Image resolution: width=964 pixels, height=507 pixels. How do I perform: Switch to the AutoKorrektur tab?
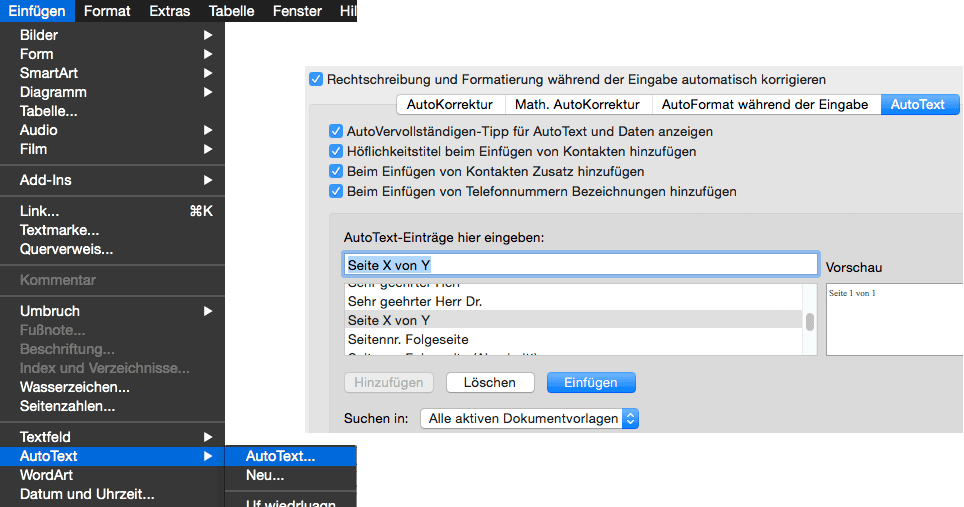point(449,104)
